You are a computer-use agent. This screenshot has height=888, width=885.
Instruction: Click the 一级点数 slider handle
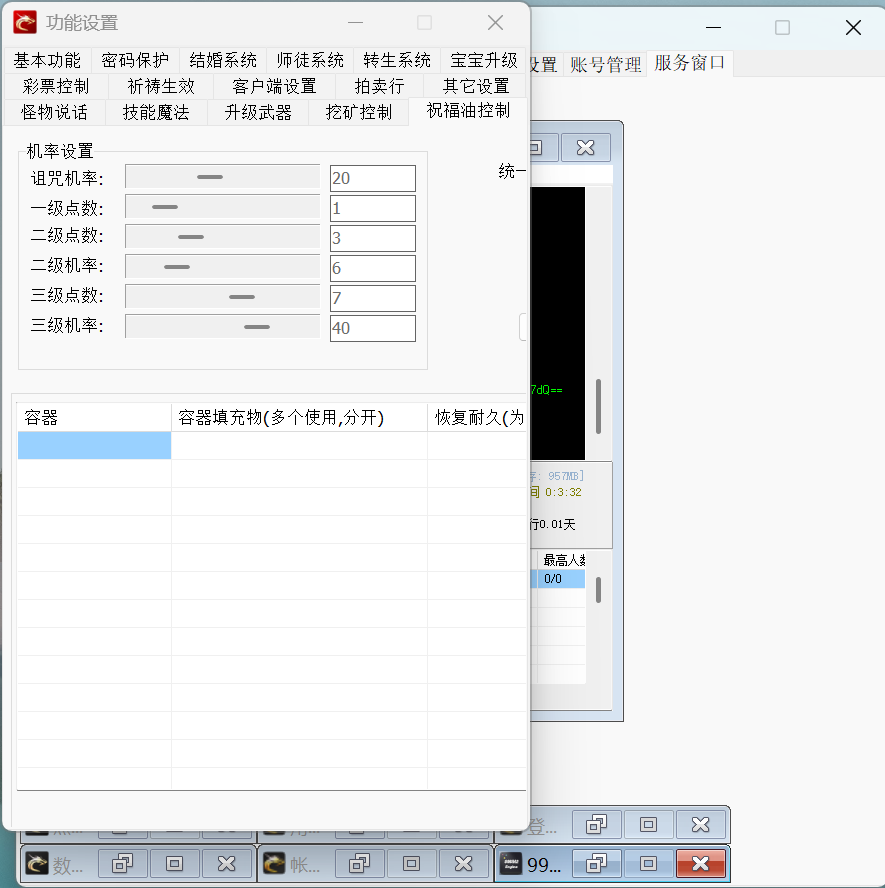point(165,207)
